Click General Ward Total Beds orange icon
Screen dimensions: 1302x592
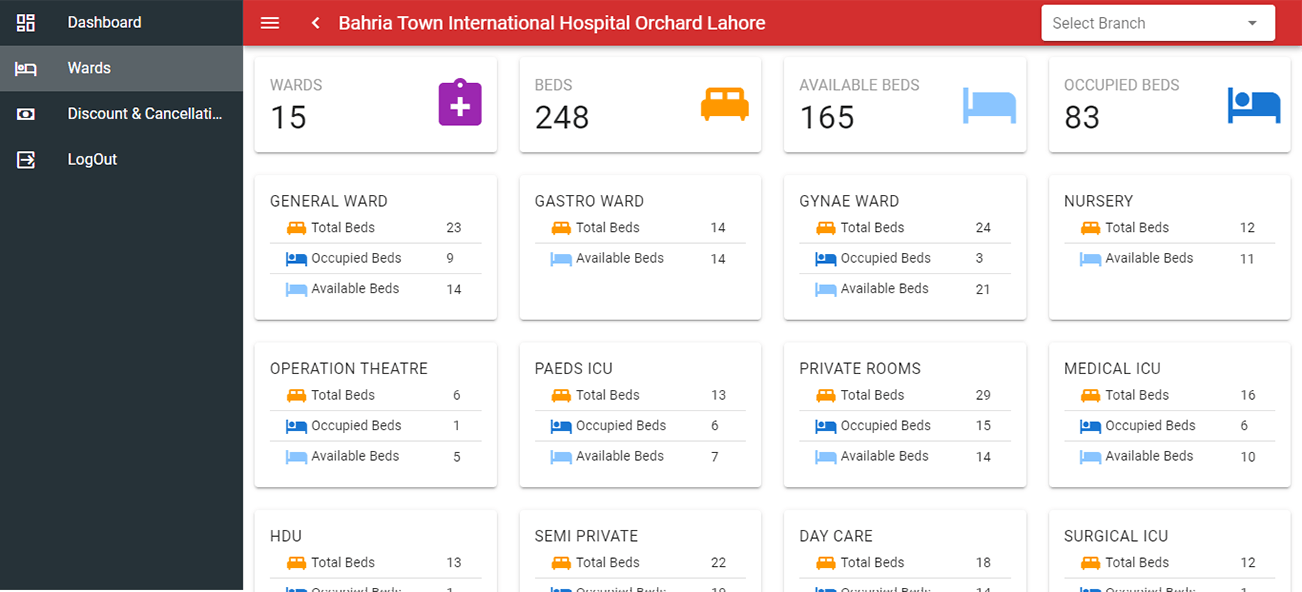296,228
